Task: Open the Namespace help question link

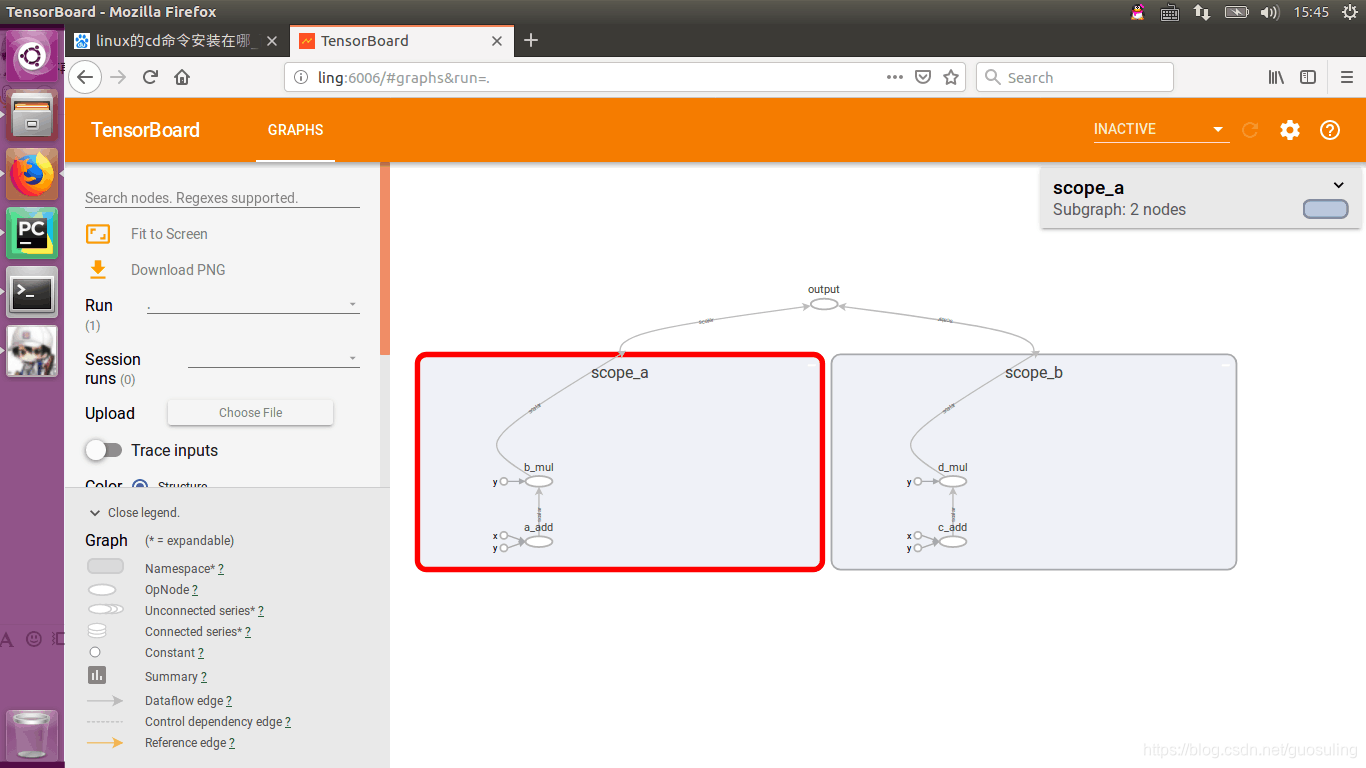Action: (x=220, y=568)
